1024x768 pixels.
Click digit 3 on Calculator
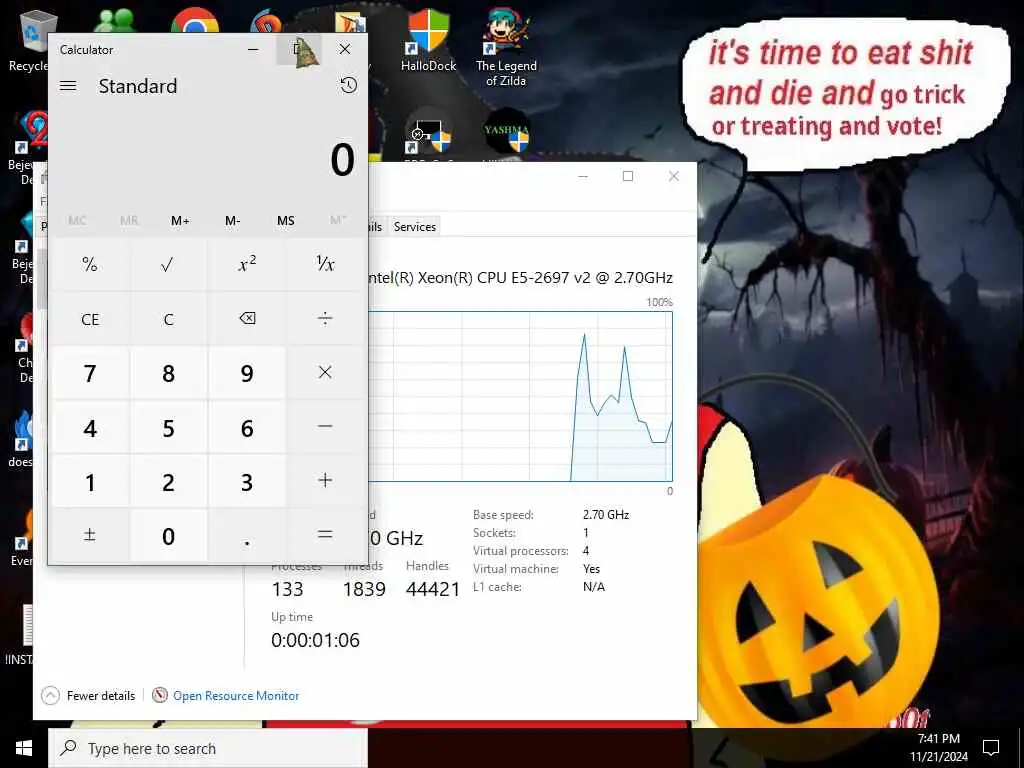pyautogui.click(x=247, y=481)
